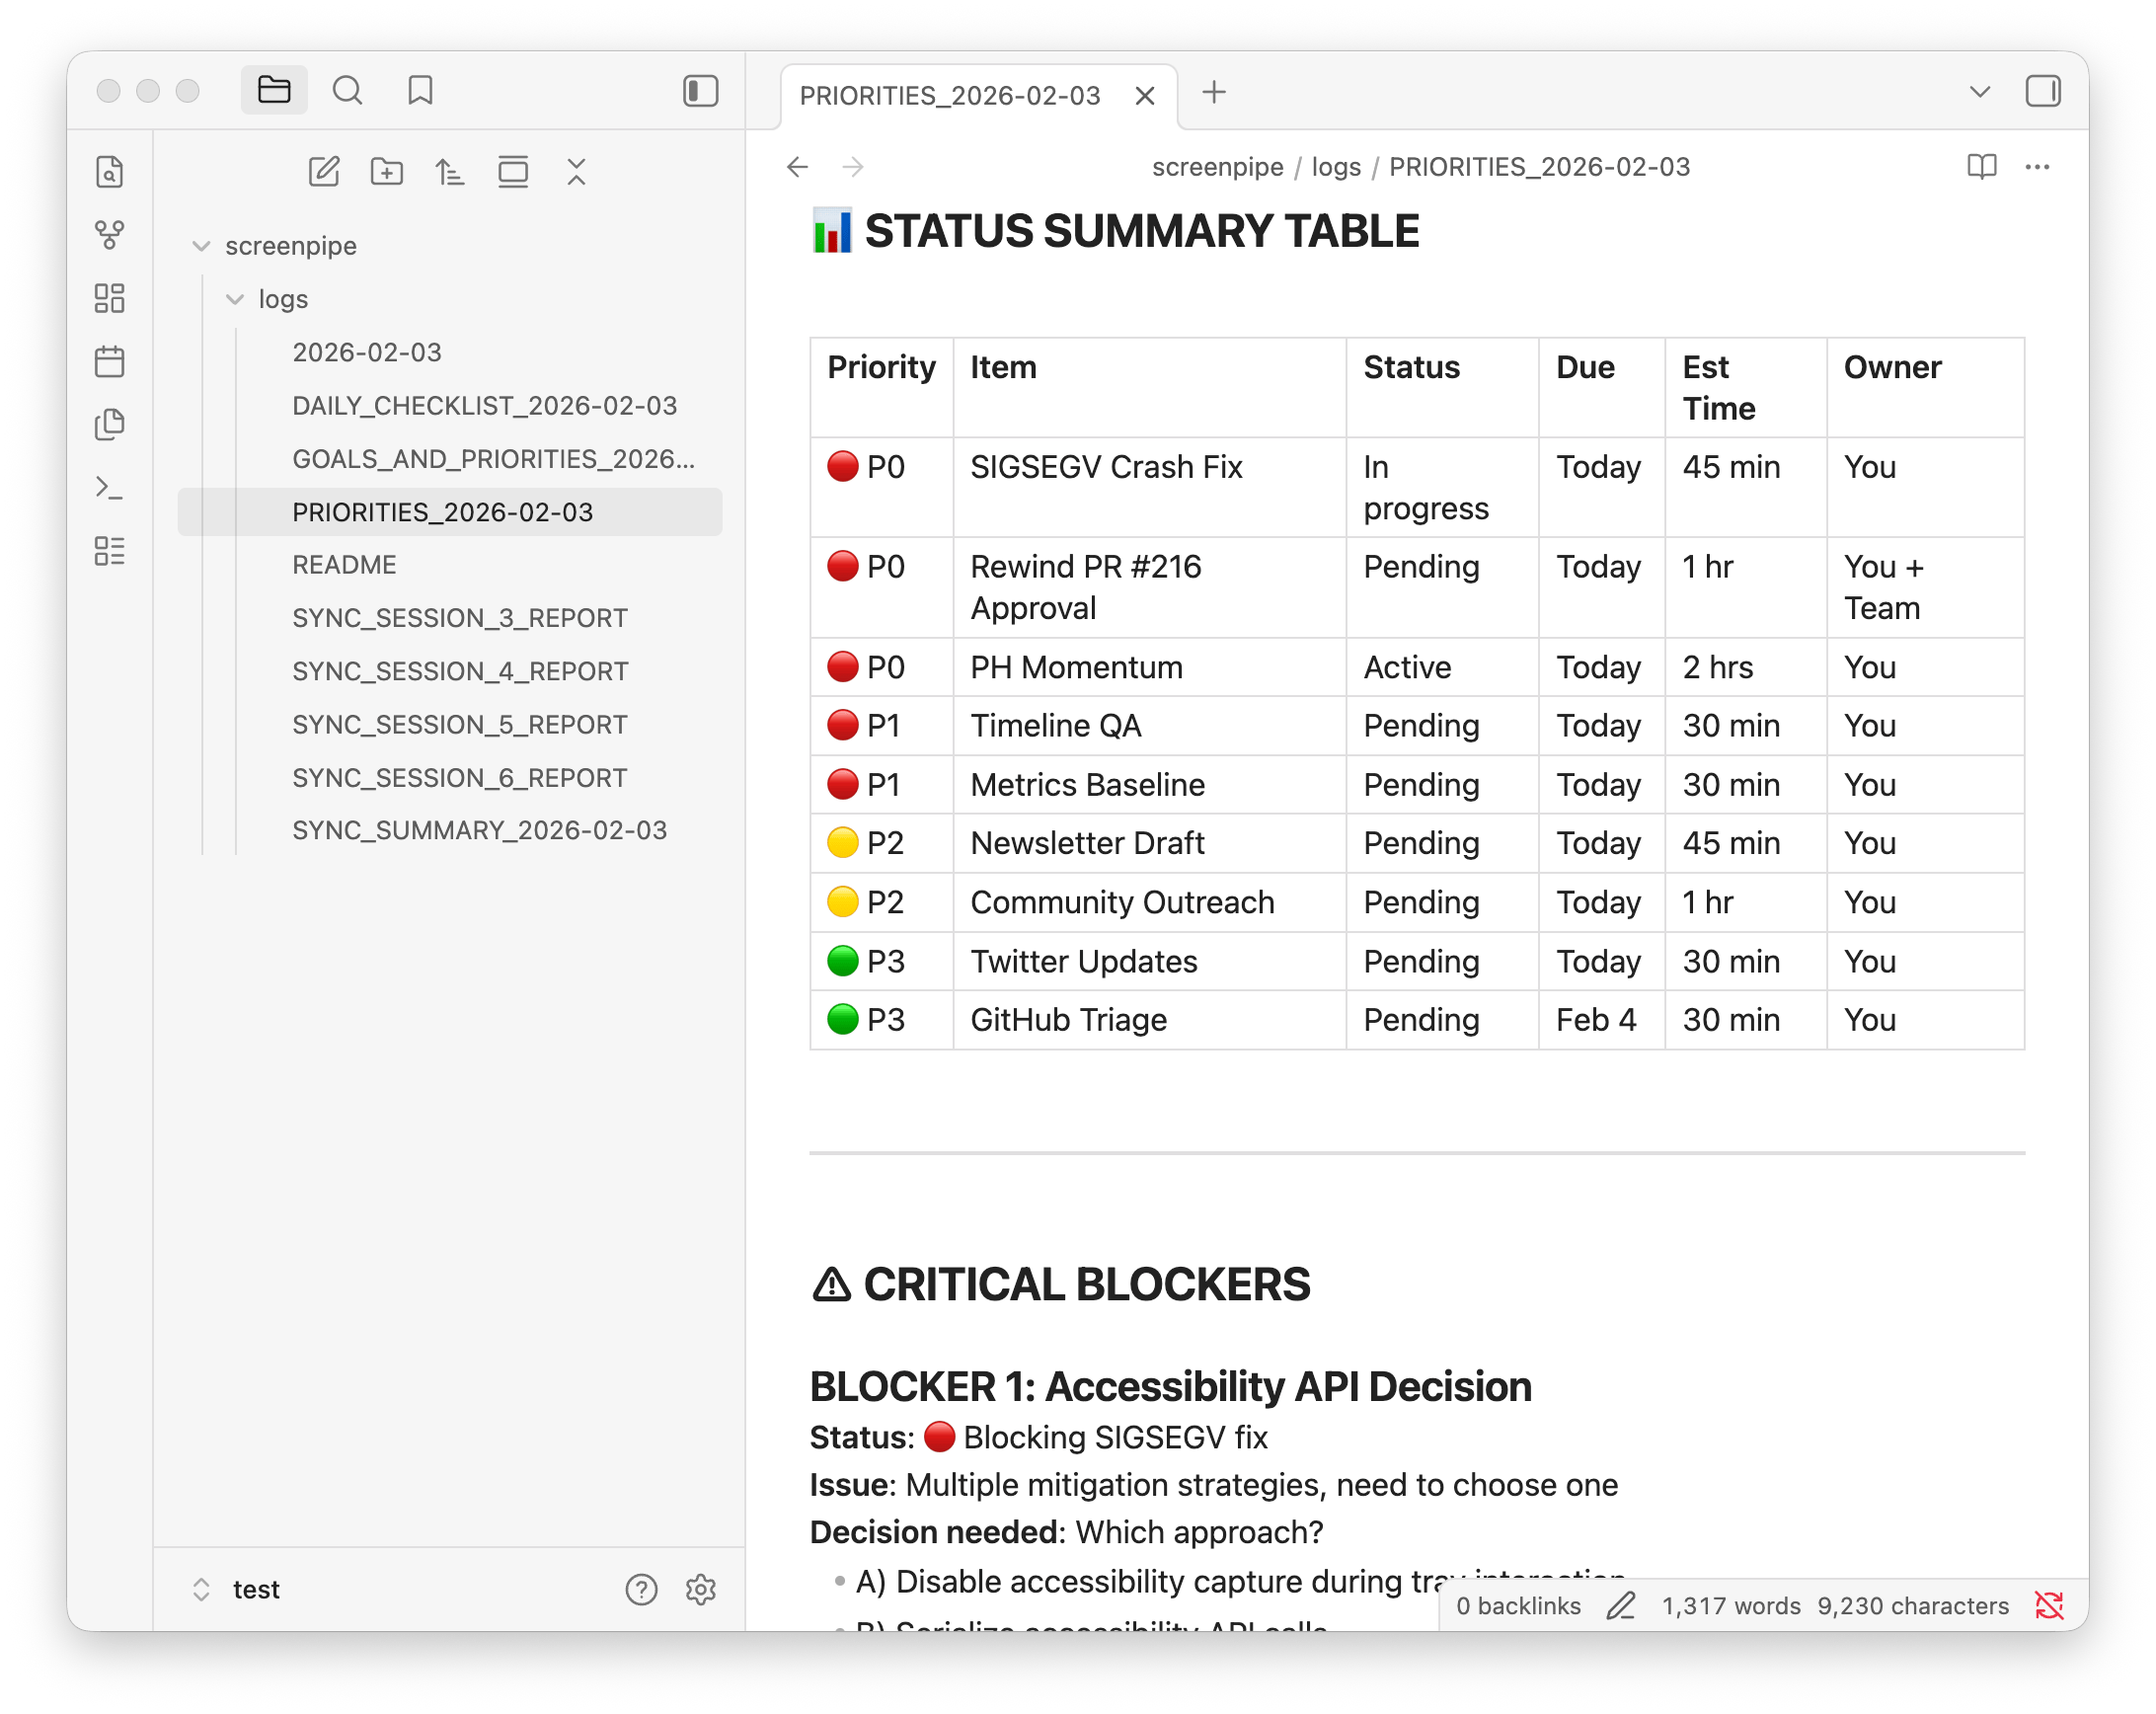Screen dimensions: 2156x1714
Task: Click the logs breadcrumb link
Action: 1336,167
